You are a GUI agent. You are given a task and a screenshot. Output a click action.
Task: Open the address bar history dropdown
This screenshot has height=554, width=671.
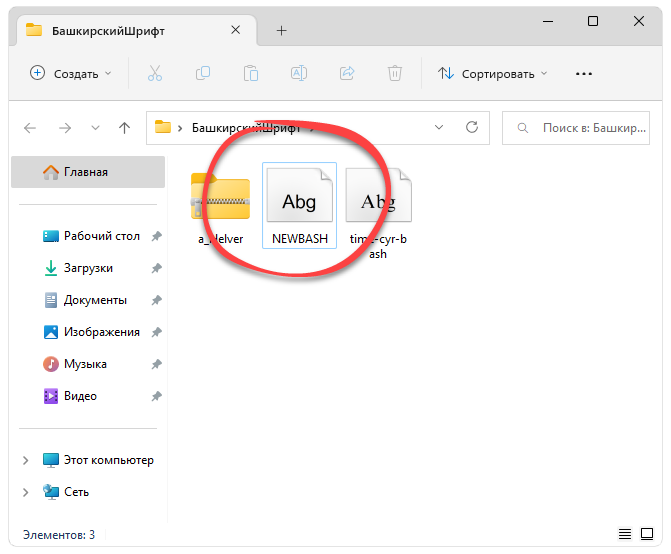pyautogui.click(x=439, y=127)
